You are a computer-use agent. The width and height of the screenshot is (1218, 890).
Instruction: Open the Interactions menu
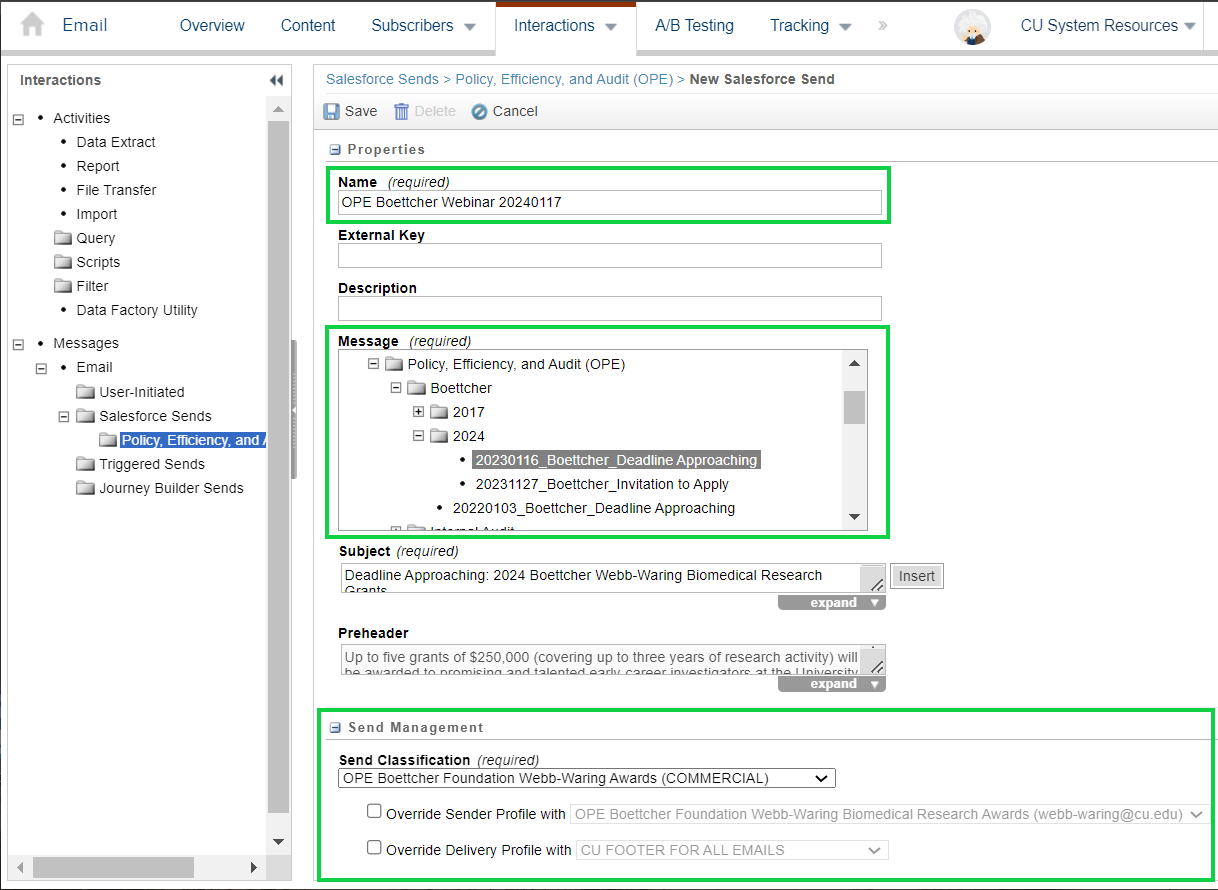[x=565, y=26]
